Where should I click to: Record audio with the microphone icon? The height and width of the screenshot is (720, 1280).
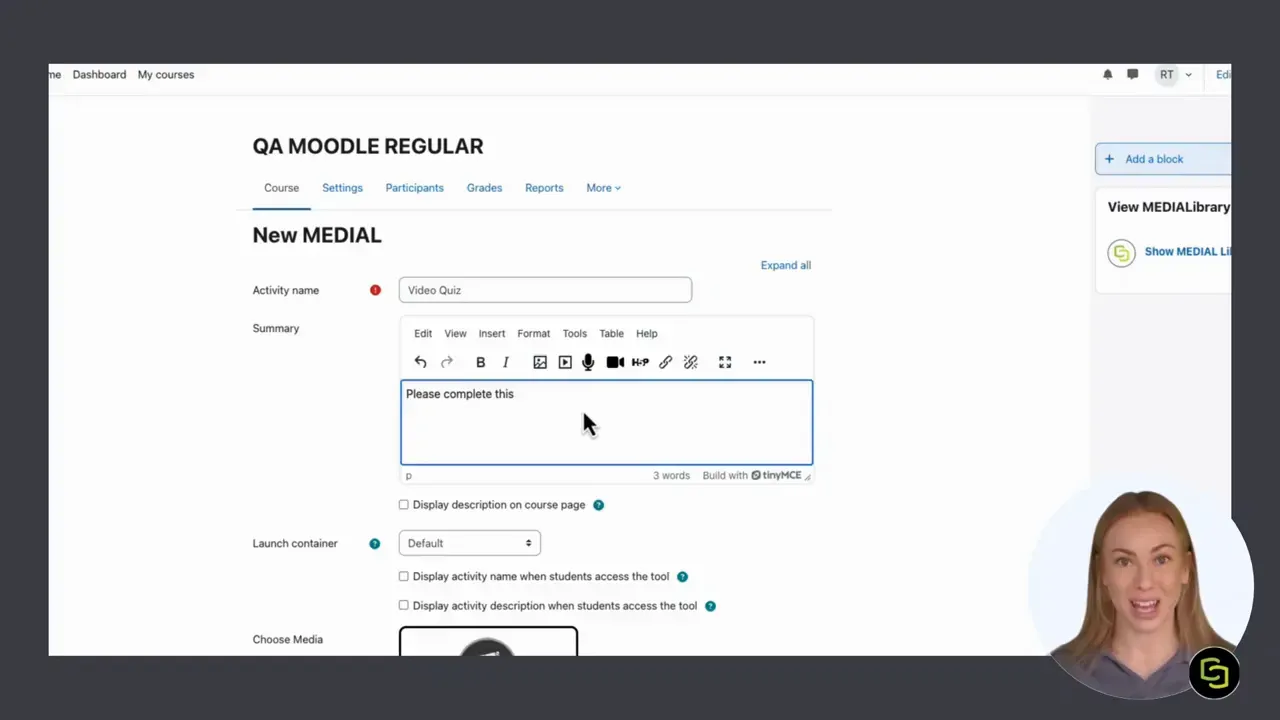click(x=588, y=362)
